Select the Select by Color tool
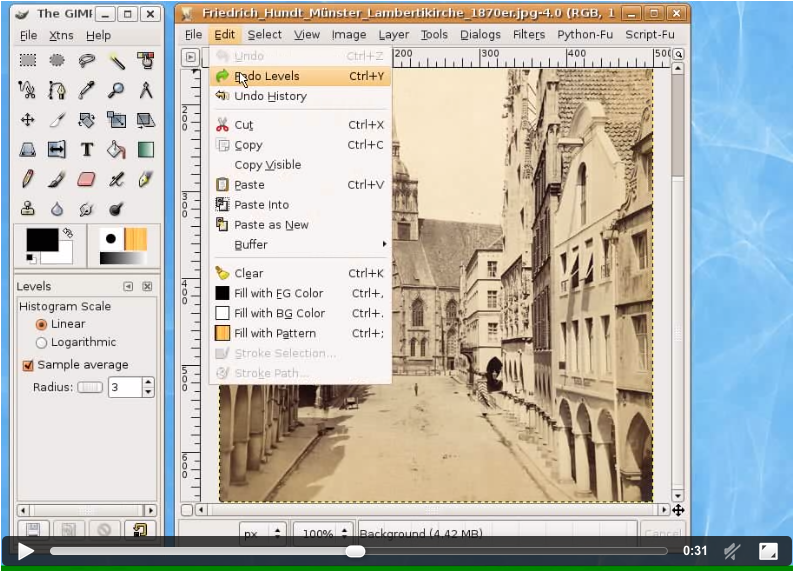 (x=146, y=61)
